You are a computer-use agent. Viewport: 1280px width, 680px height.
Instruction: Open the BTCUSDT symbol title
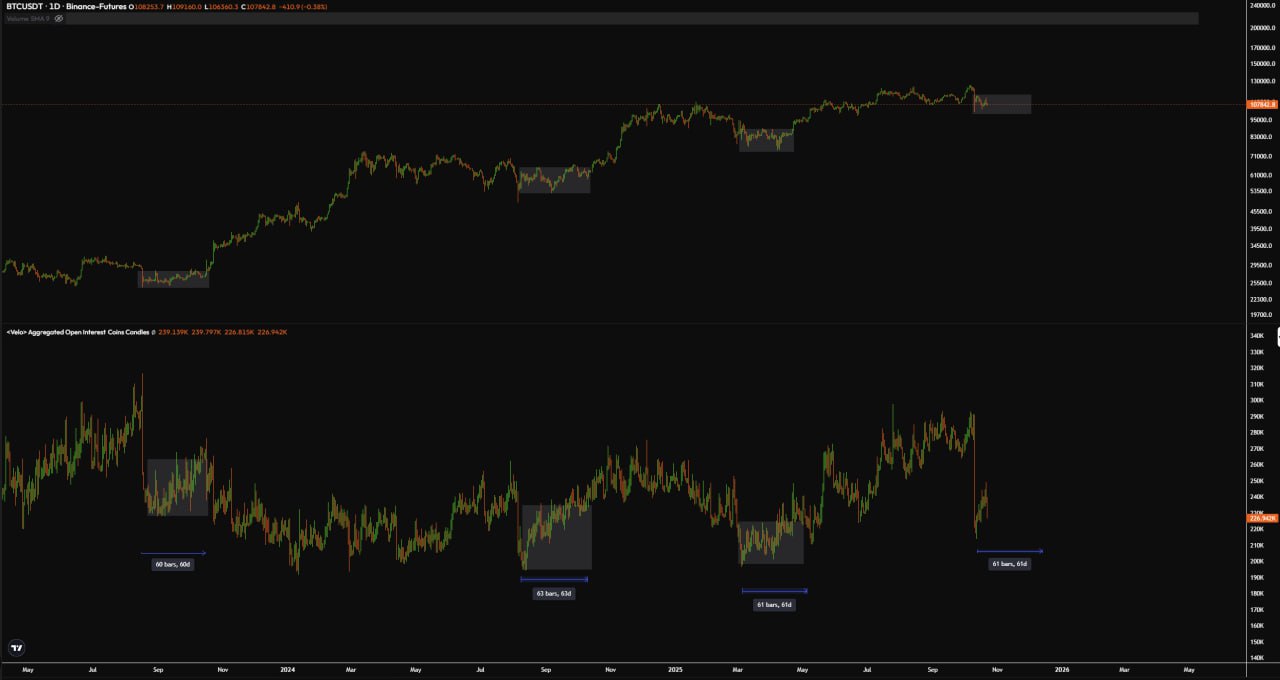27,6
